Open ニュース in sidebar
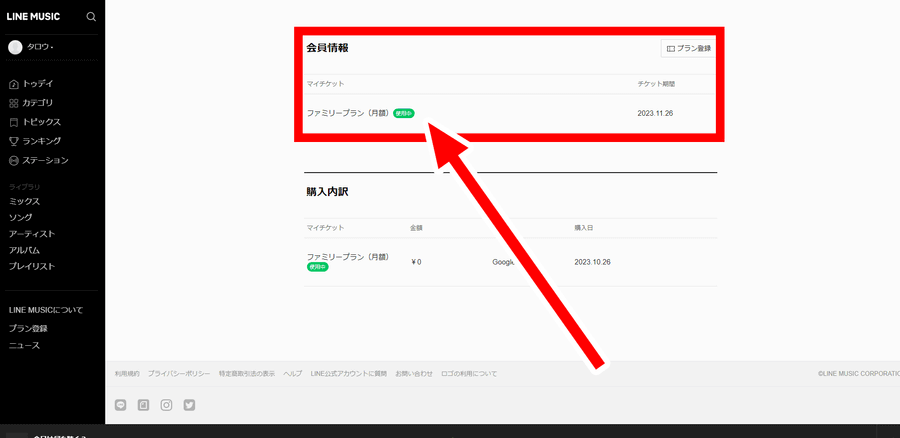This screenshot has width=900, height=438. (24, 345)
